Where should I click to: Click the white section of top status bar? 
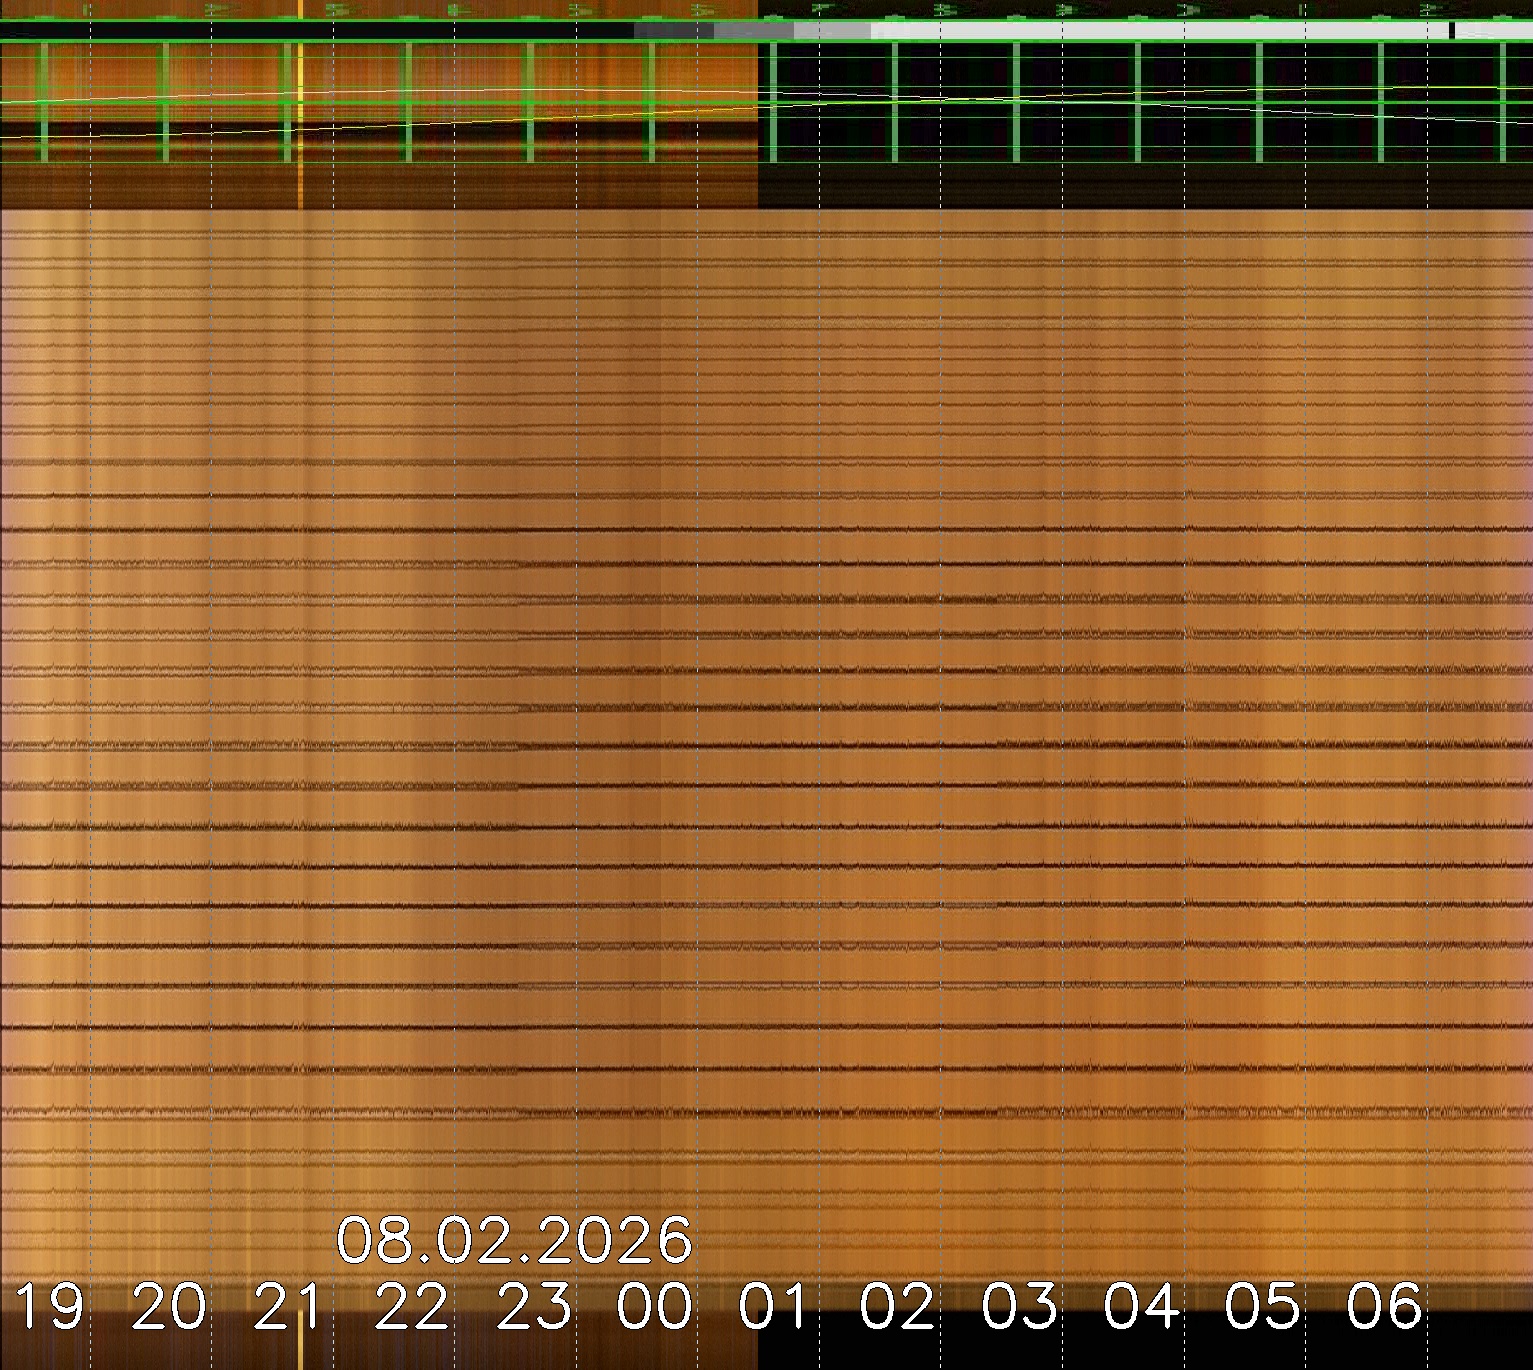click(x=1150, y=31)
